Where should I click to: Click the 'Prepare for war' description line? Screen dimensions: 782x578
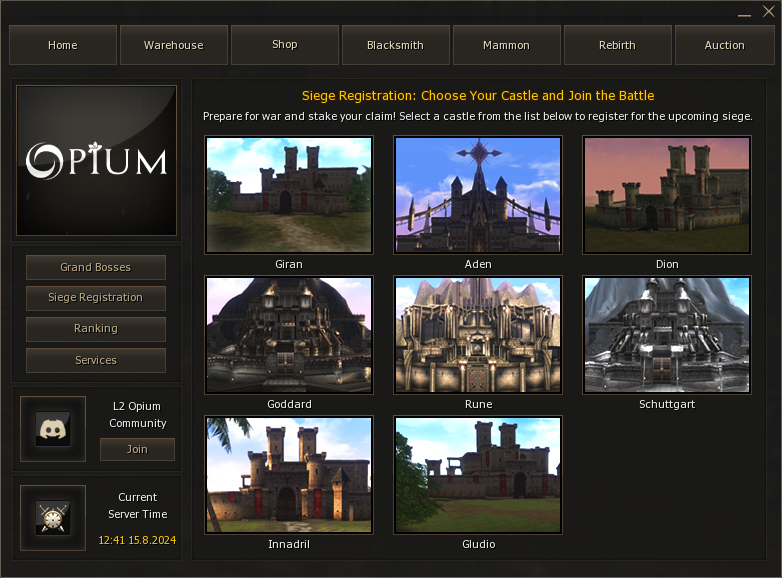478,116
